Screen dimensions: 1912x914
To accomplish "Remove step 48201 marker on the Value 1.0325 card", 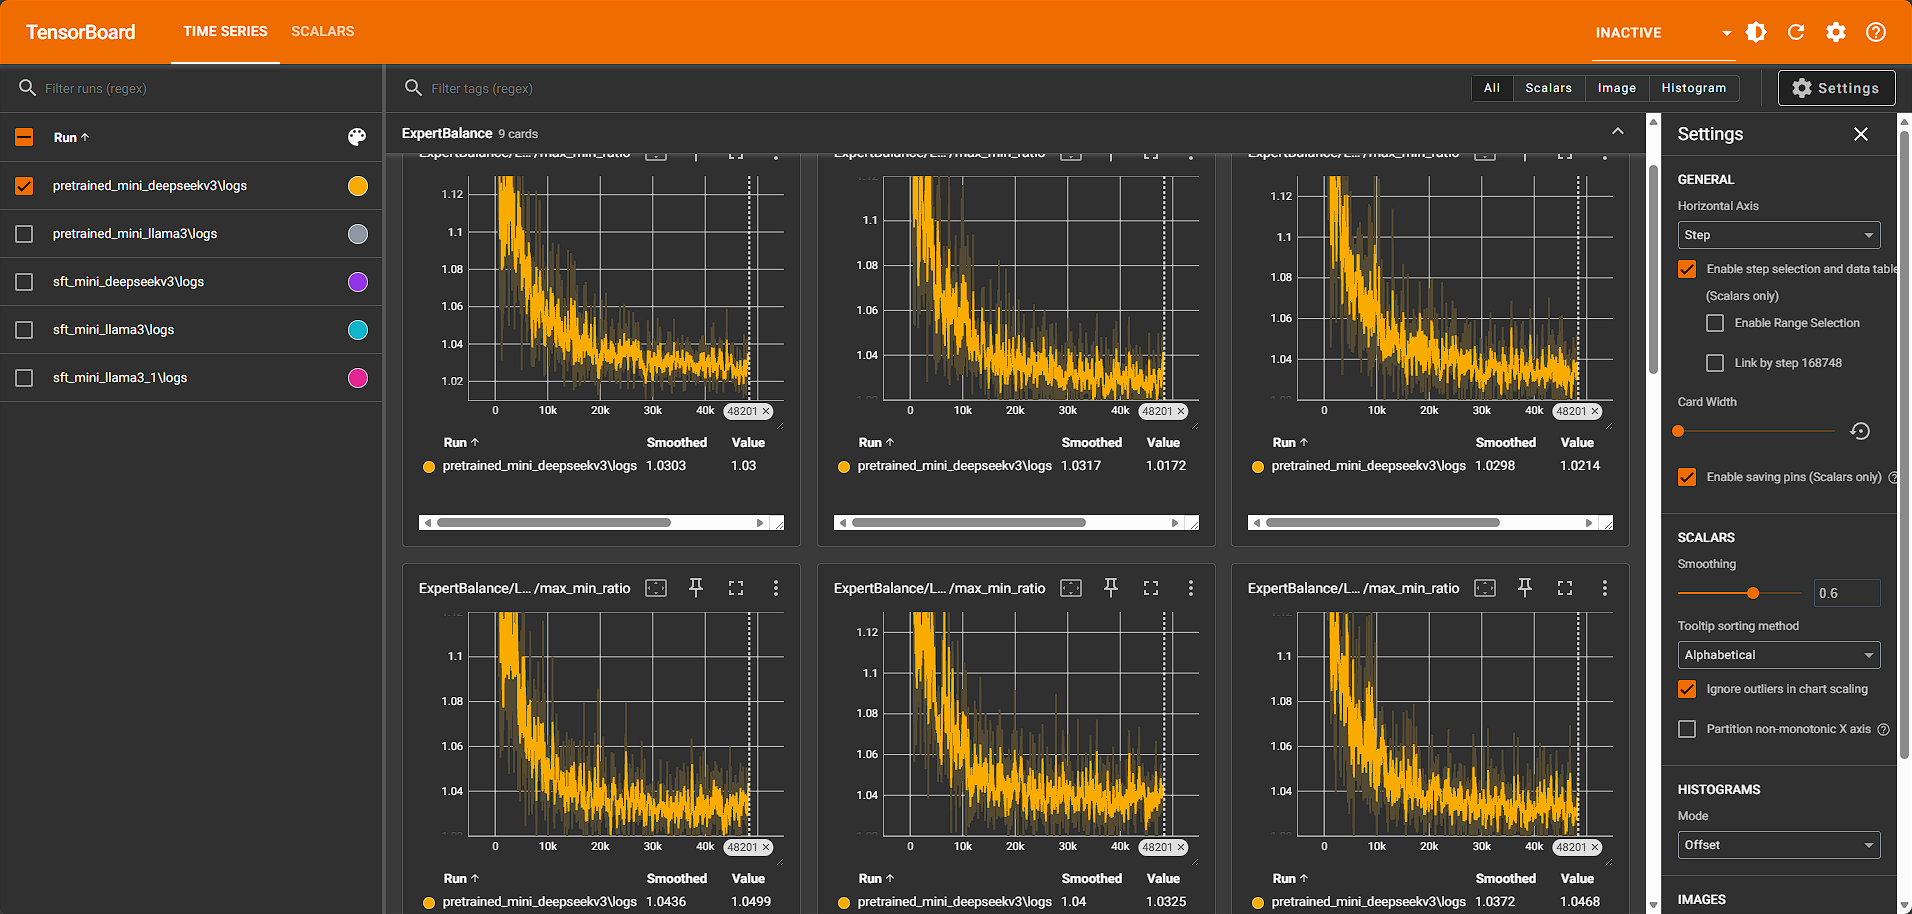I will point(1181,847).
